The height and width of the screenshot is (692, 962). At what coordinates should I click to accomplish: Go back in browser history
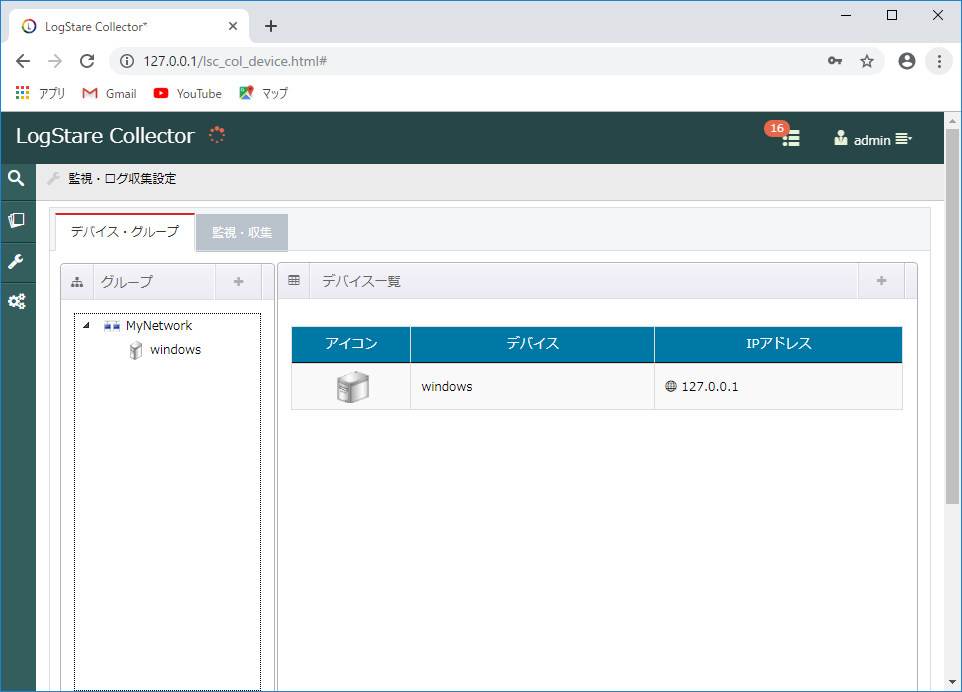[23, 61]
